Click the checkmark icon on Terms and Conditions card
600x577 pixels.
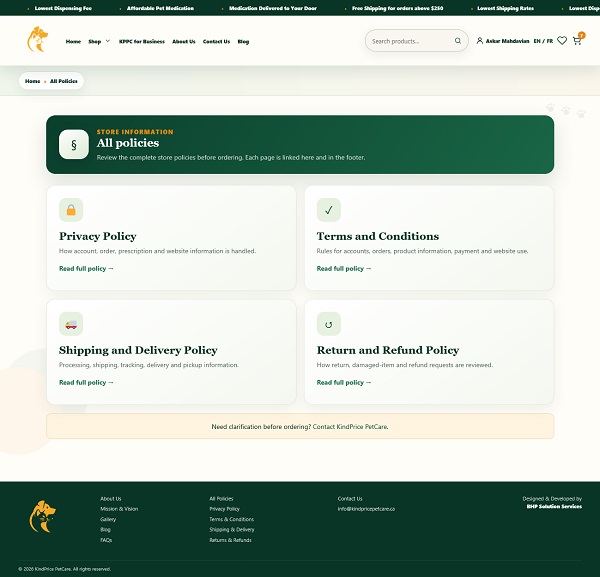pyautogui.click(x=329, y=210)
